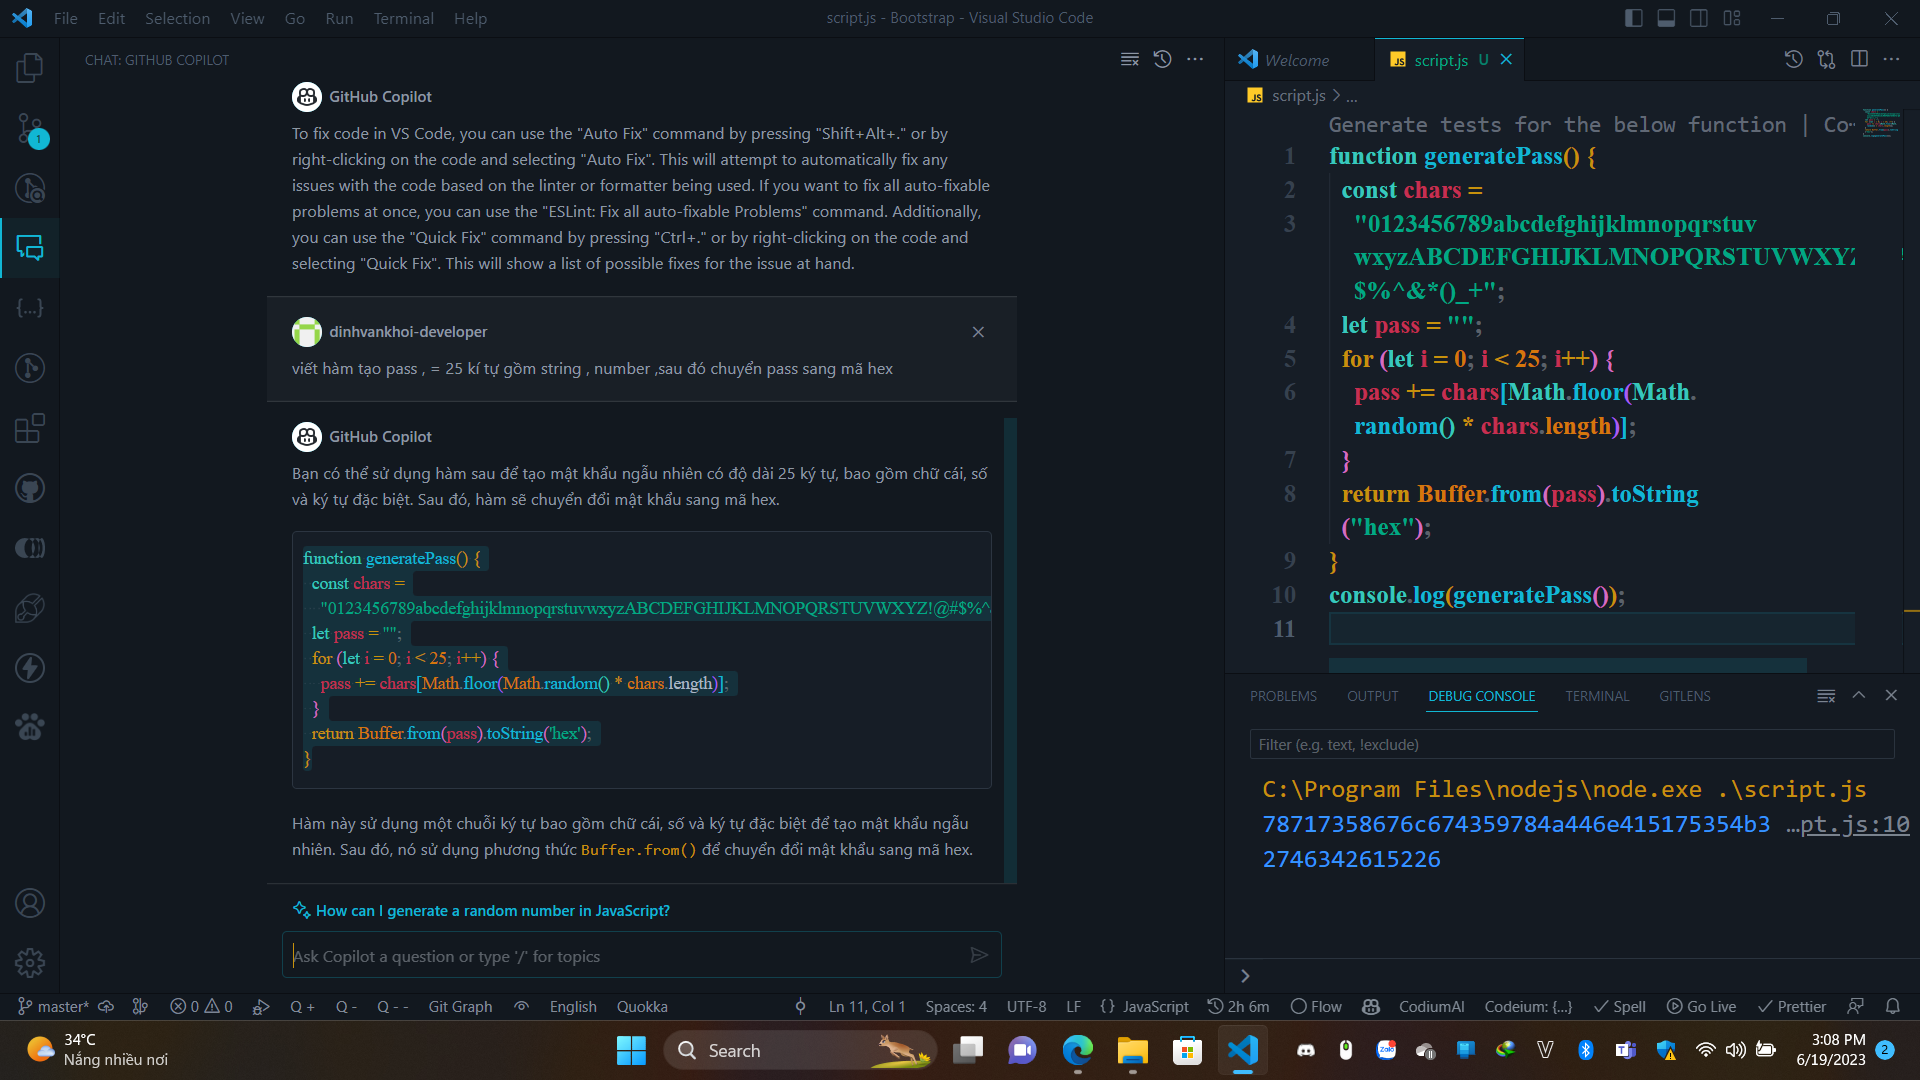Click the Accounts icon in the activity bar
This screenshot has width=1920, height=1080.
coord(30,903)
